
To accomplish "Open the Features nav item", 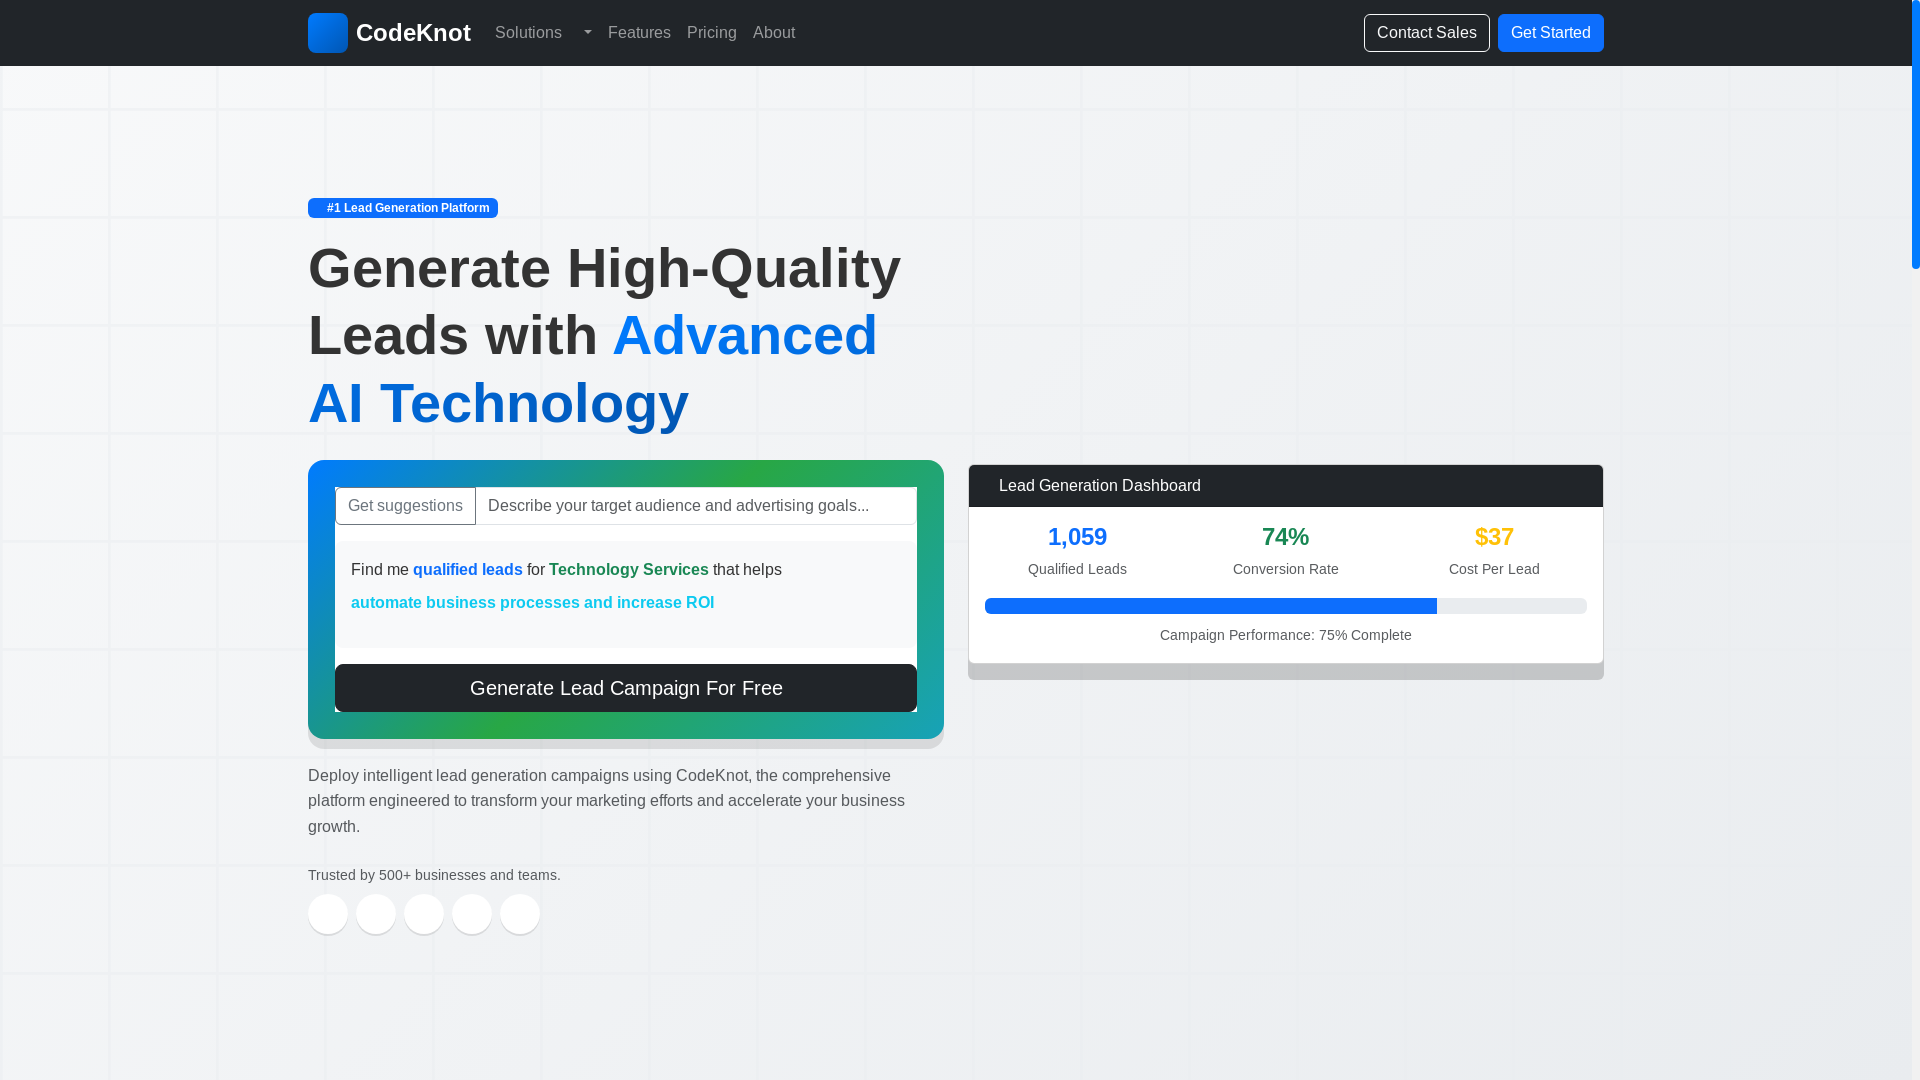I will 639,33.
